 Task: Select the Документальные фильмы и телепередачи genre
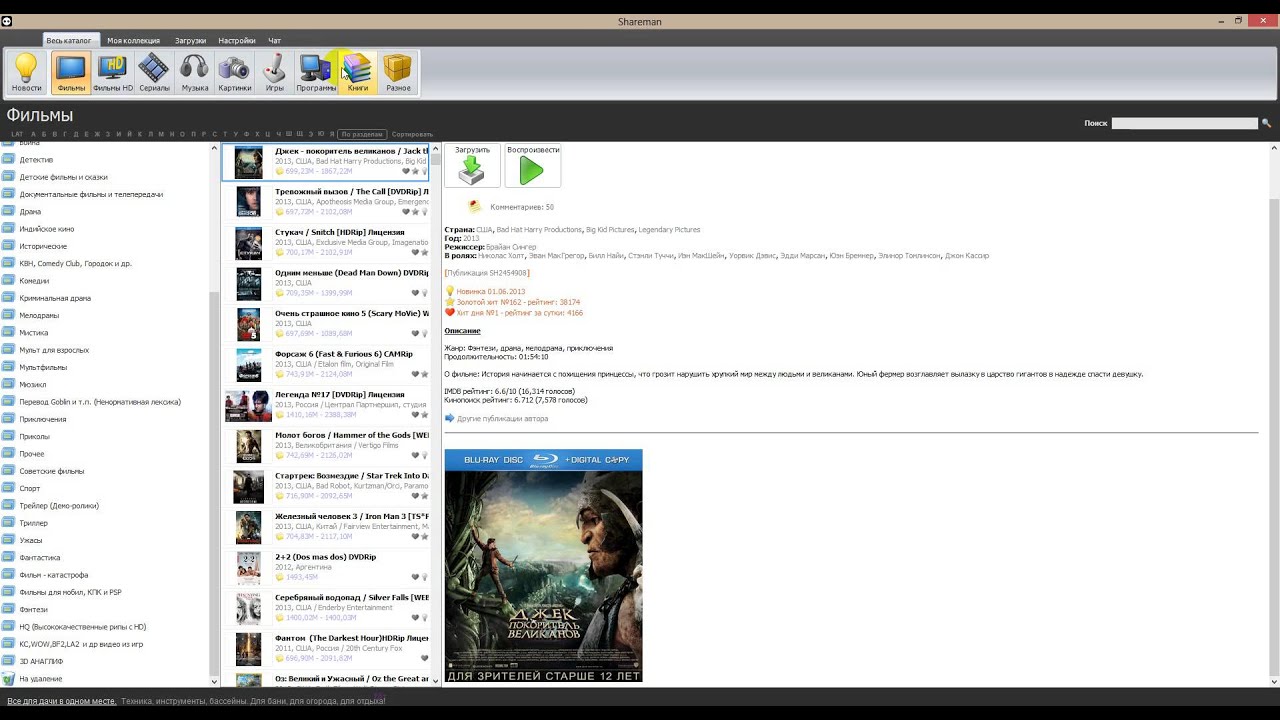pyautogui.click(x=91, y=194)
